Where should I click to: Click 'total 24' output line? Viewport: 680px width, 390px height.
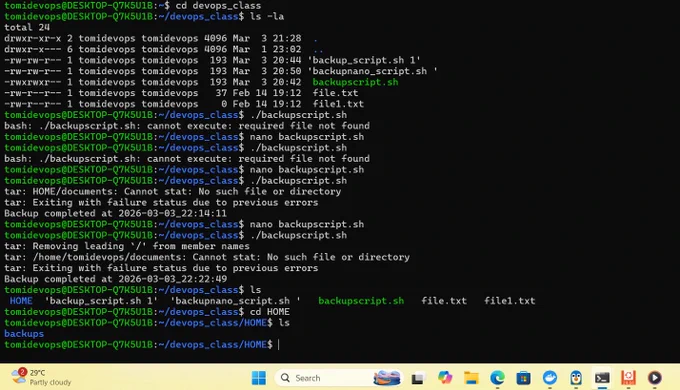point(27,27)
